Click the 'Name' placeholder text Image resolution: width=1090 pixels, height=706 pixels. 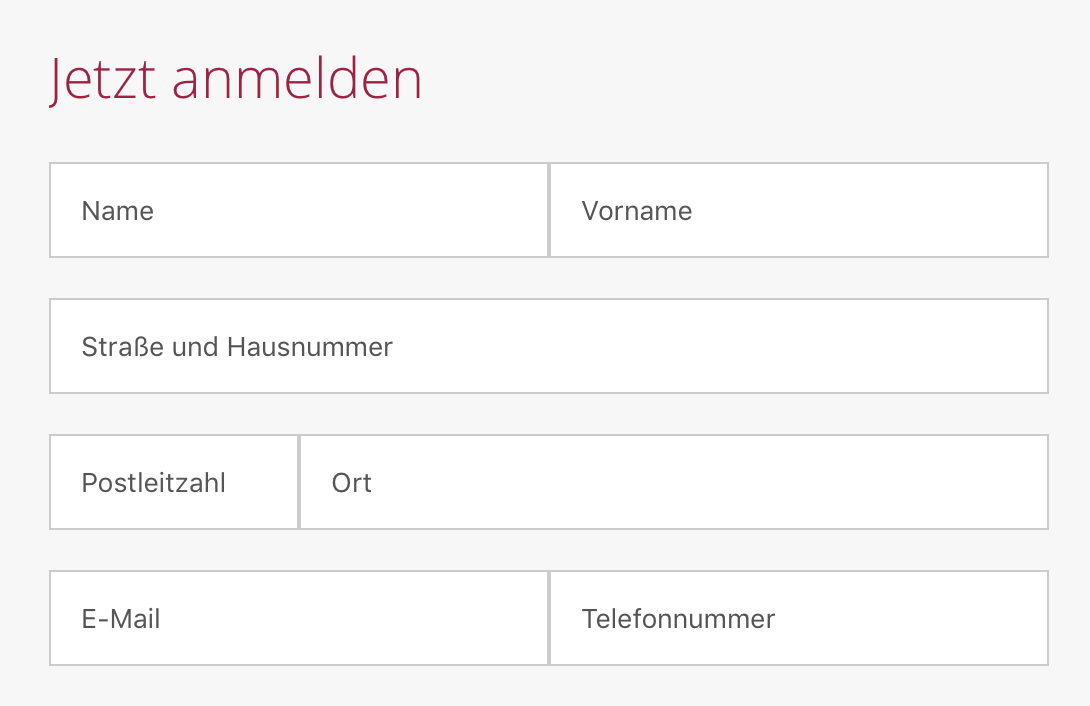[118, 211]
